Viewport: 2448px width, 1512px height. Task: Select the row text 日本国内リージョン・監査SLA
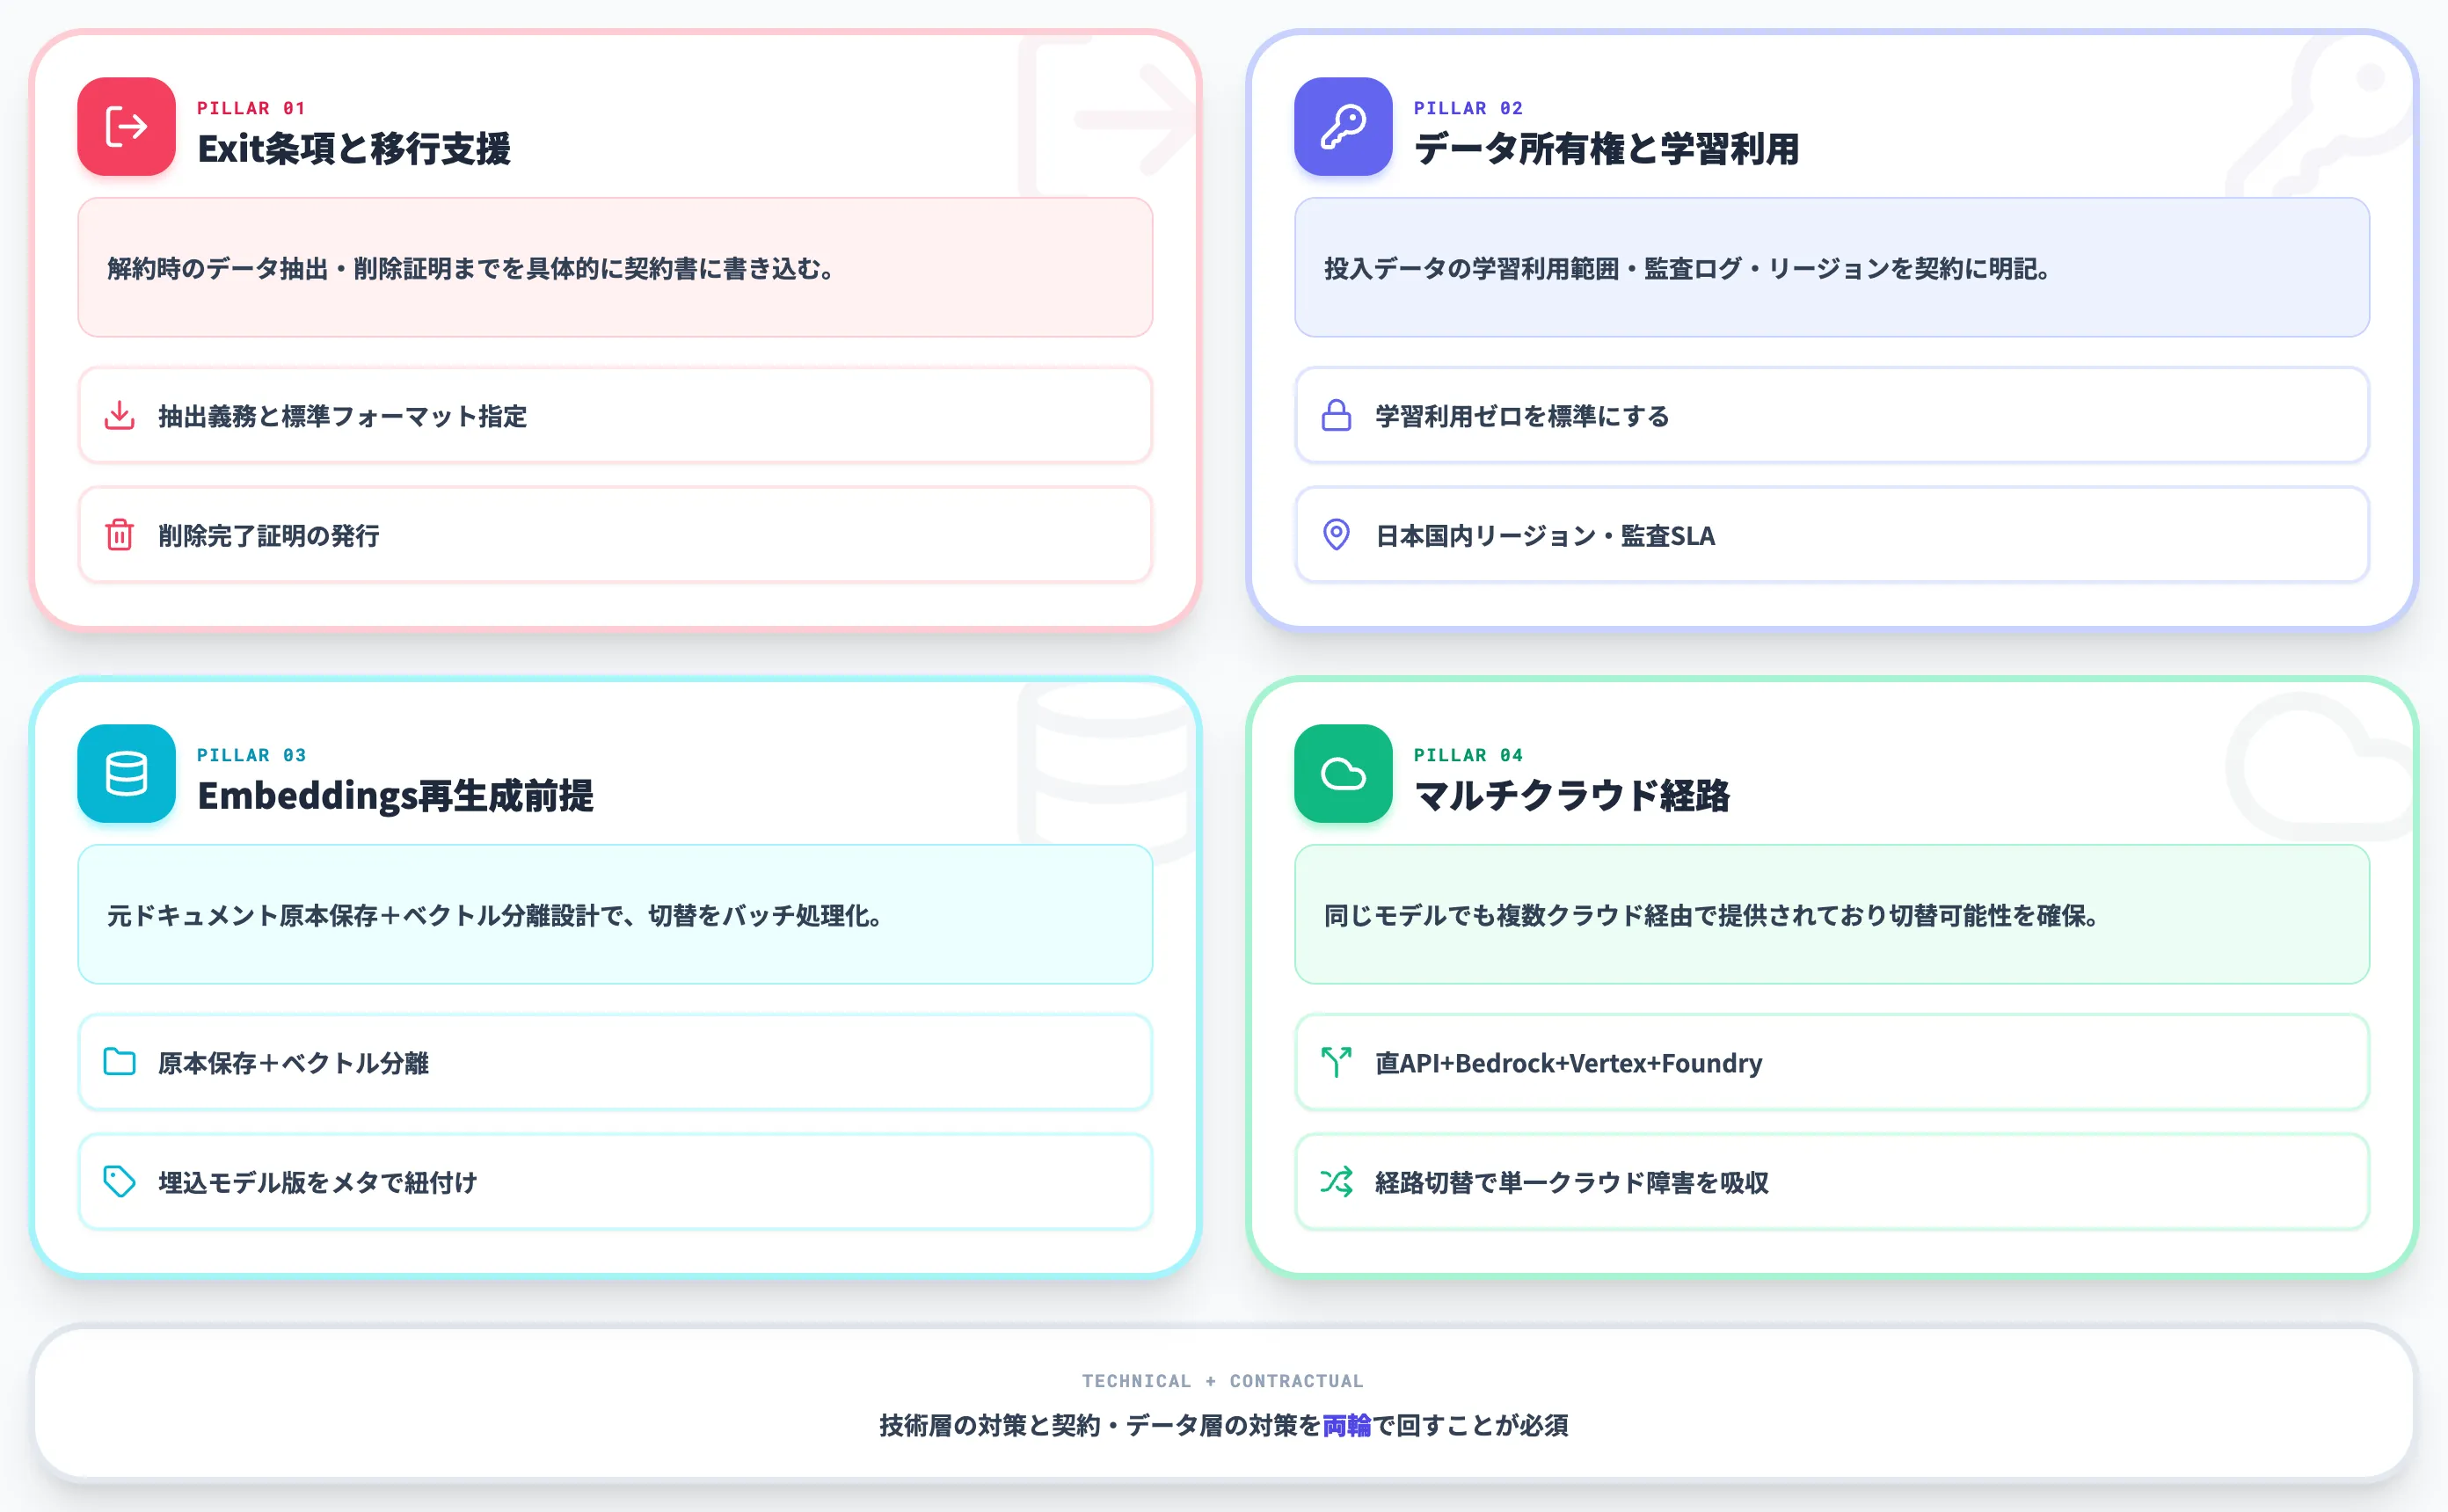tap(1545, 536)
